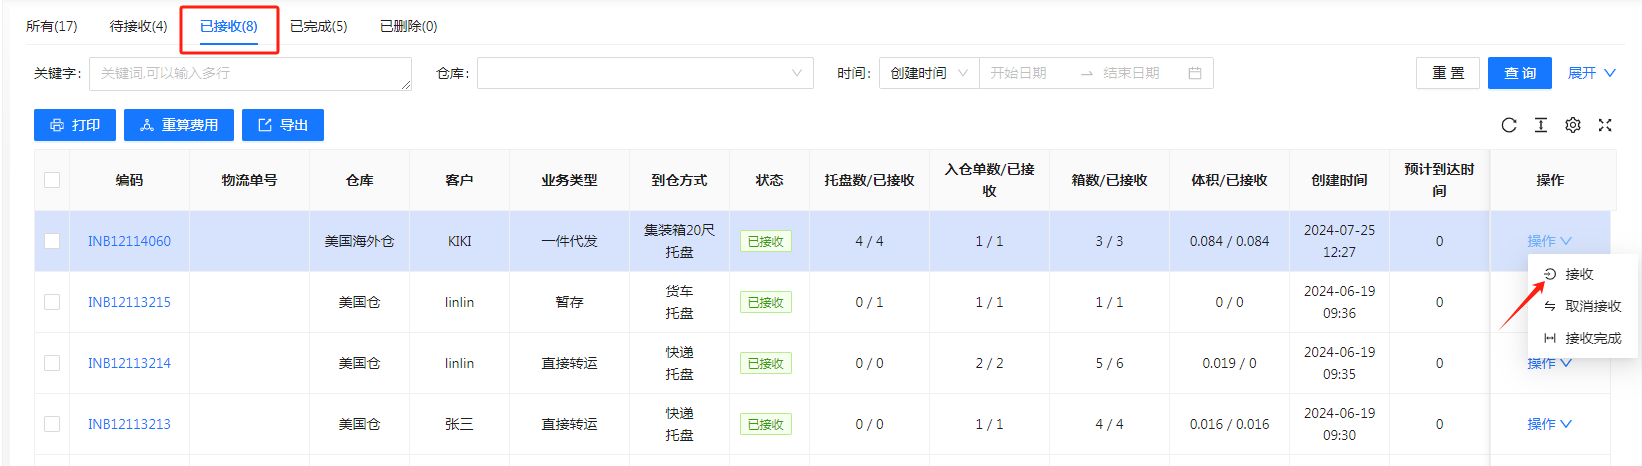Open the table row density icon
Screen dimensions: 1642x466
tap(1541, 125)
